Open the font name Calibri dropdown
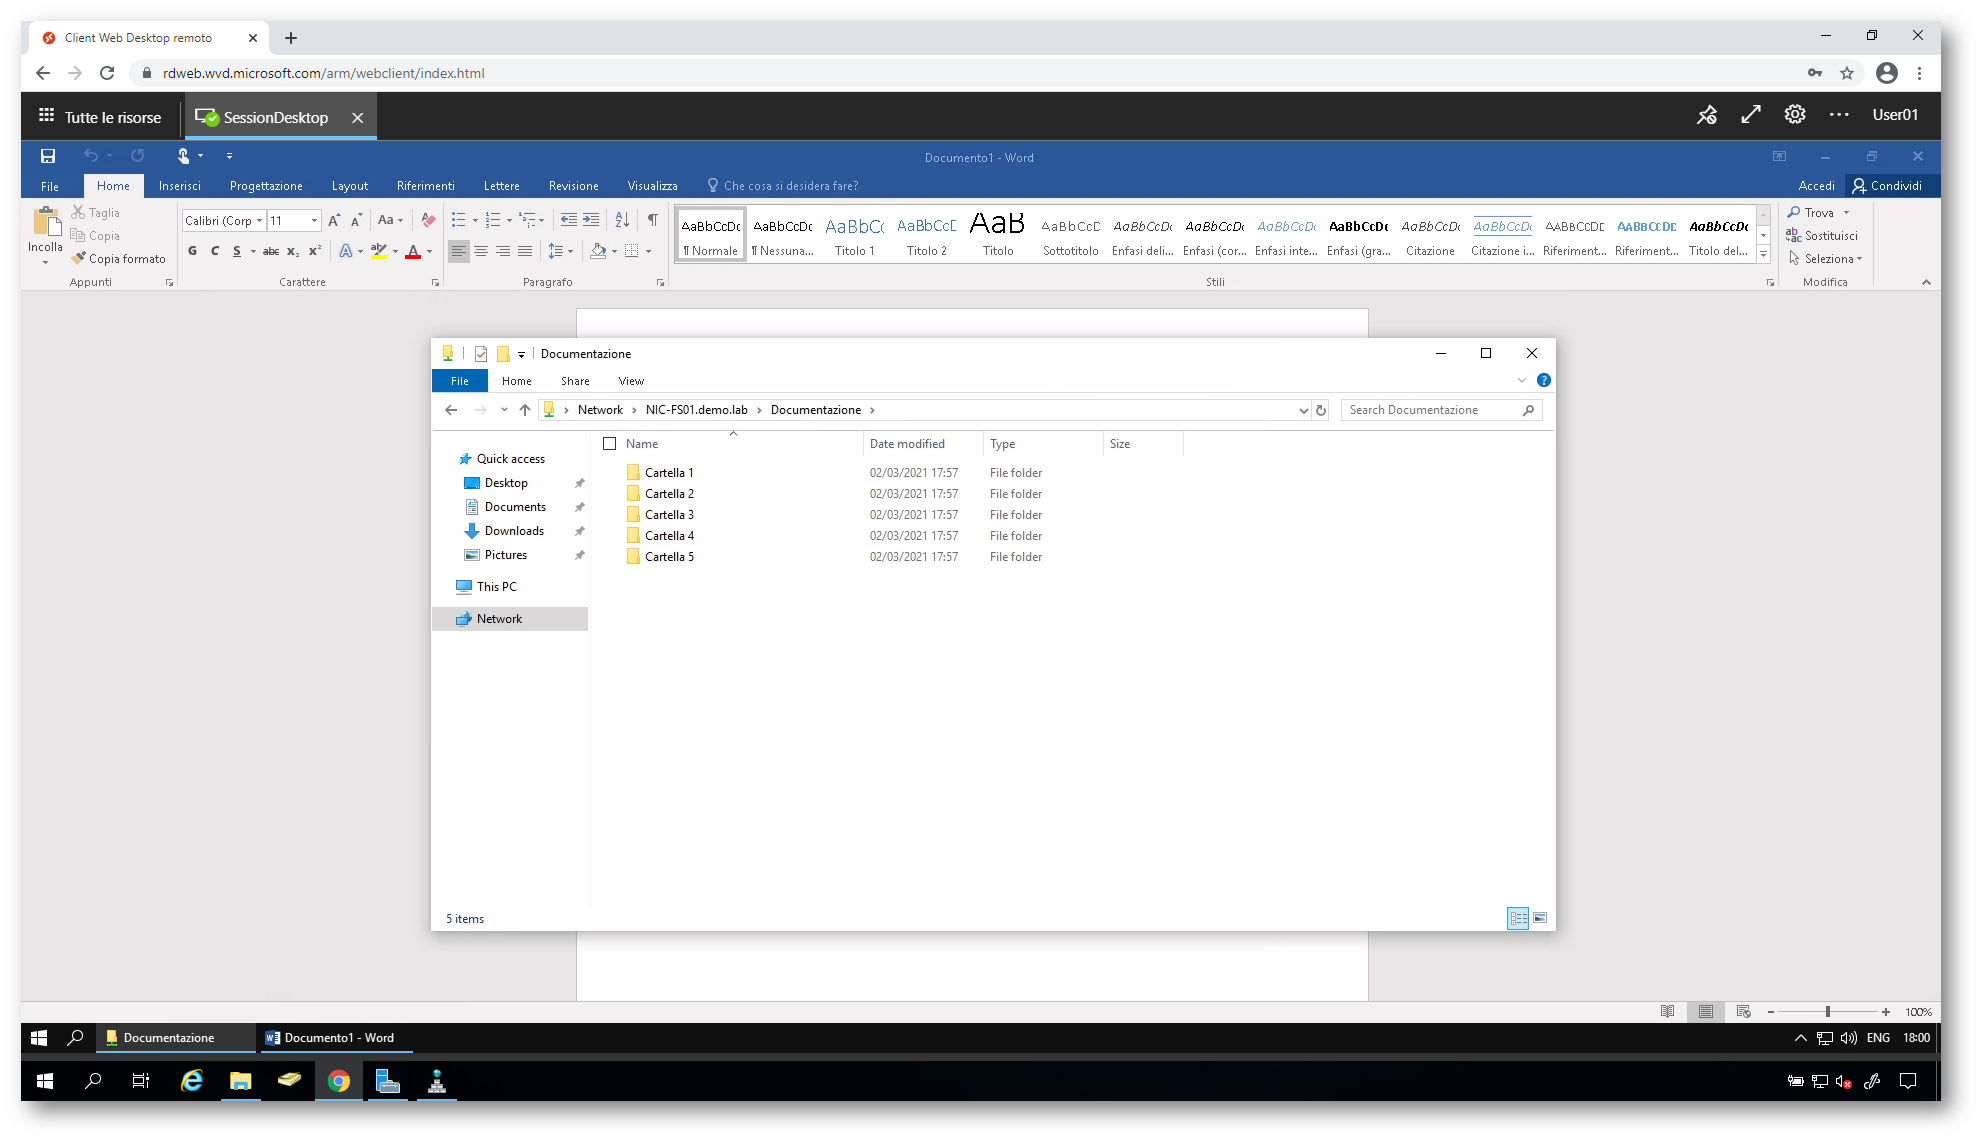The image size is (1983, 1143). tap(259, 221)
